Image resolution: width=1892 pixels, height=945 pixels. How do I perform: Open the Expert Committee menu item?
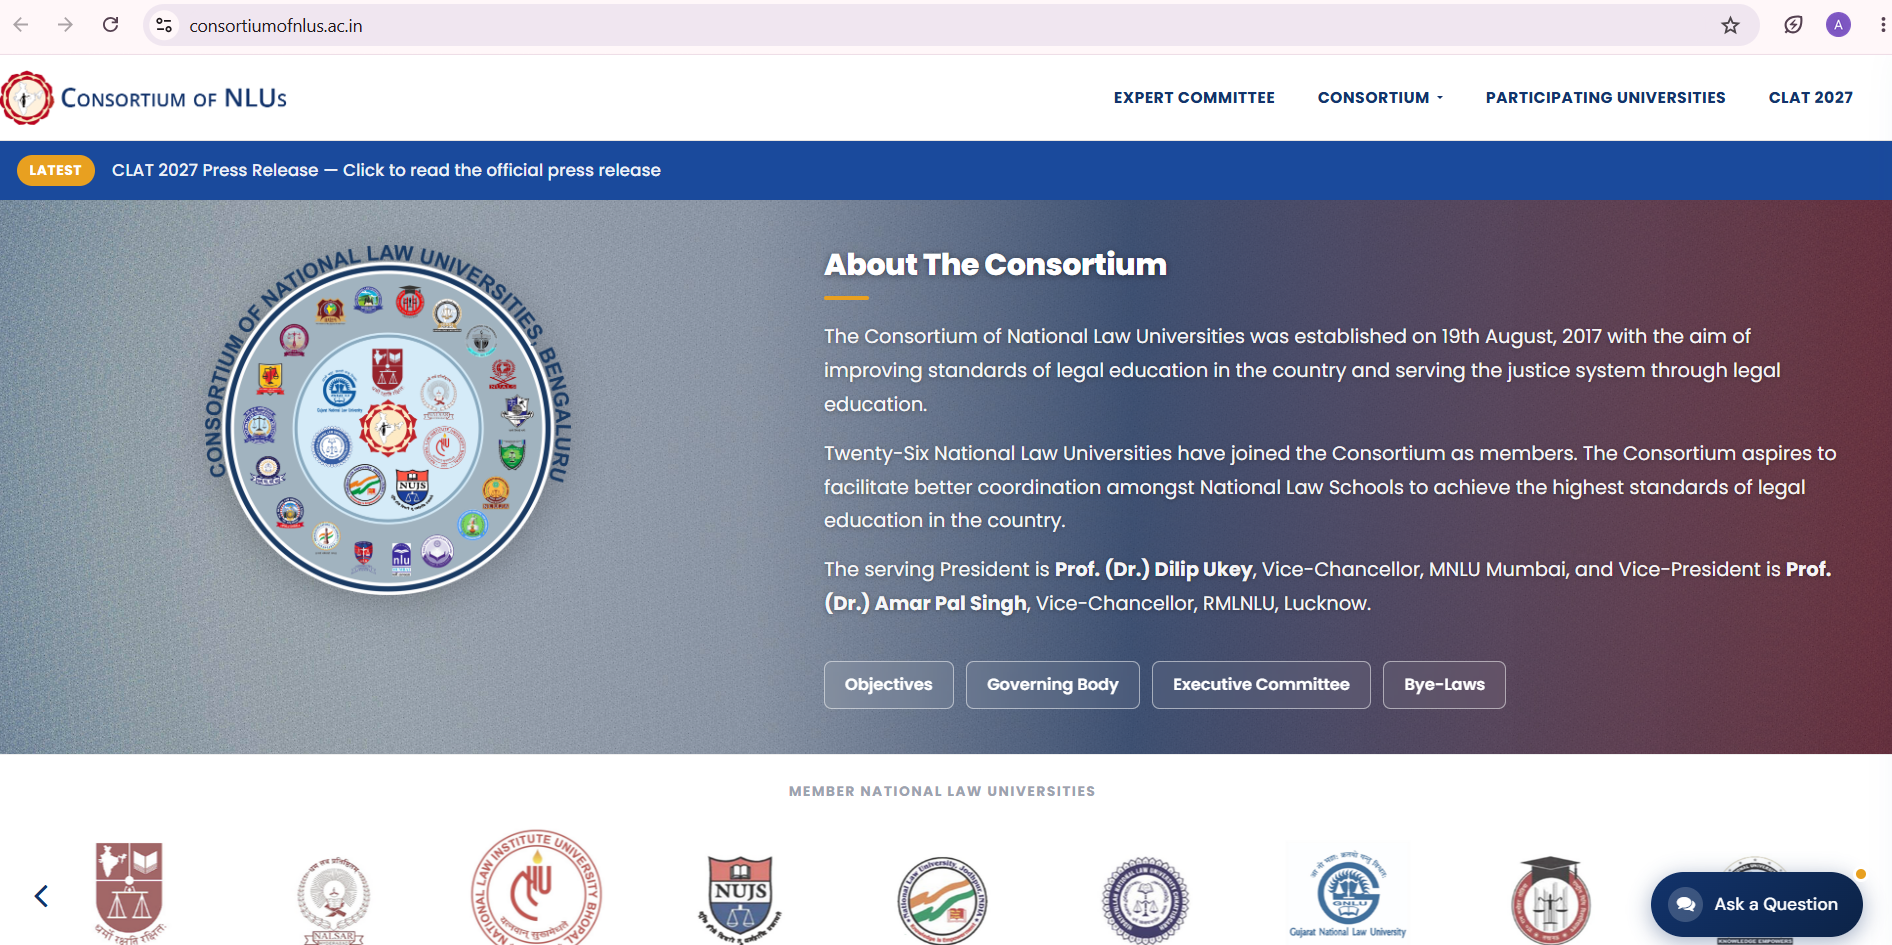click(x=1194, y=98)
